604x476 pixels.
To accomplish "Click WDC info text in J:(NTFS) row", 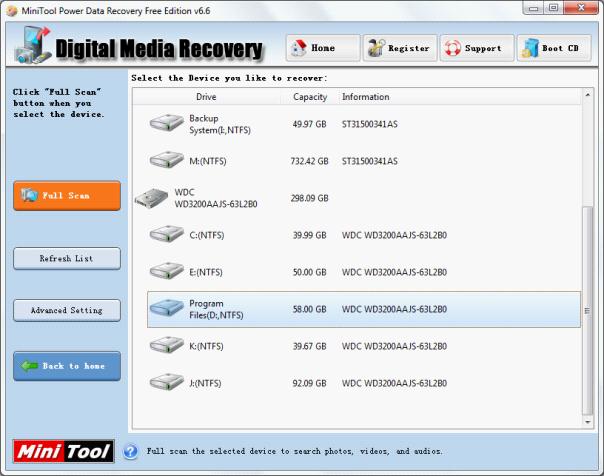I will 394,383.
